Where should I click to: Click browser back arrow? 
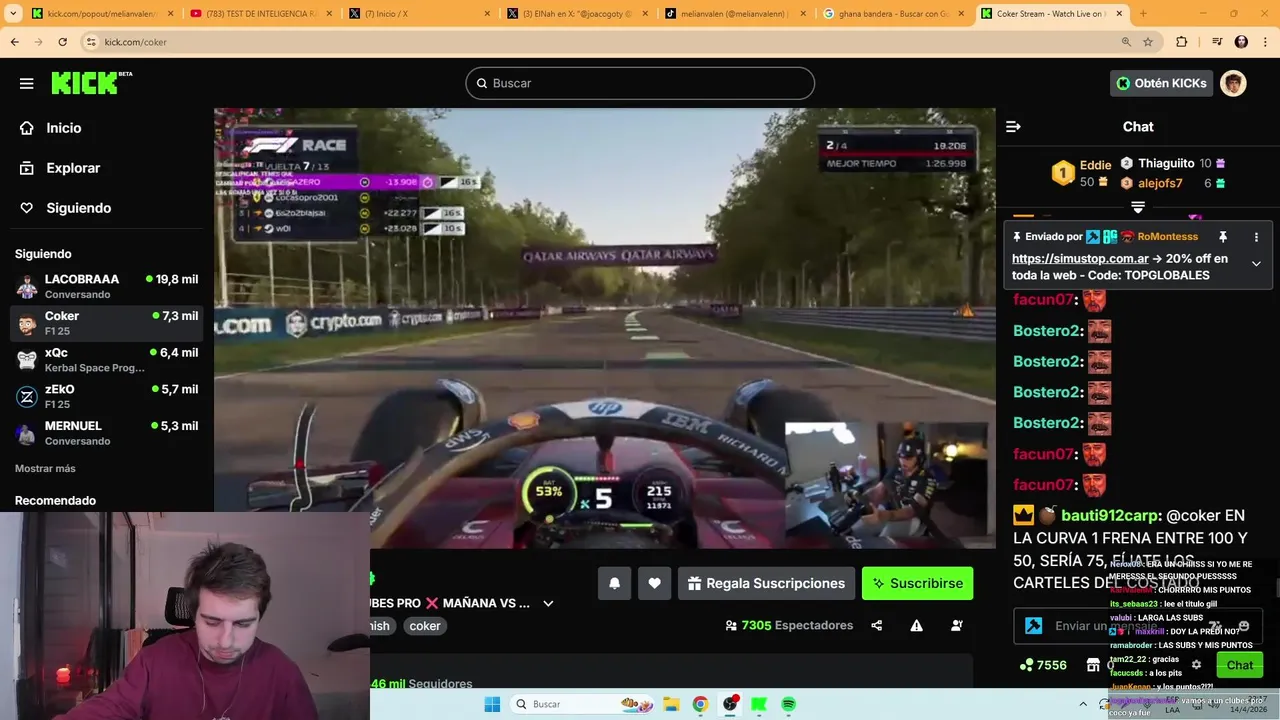click(15, 42)
